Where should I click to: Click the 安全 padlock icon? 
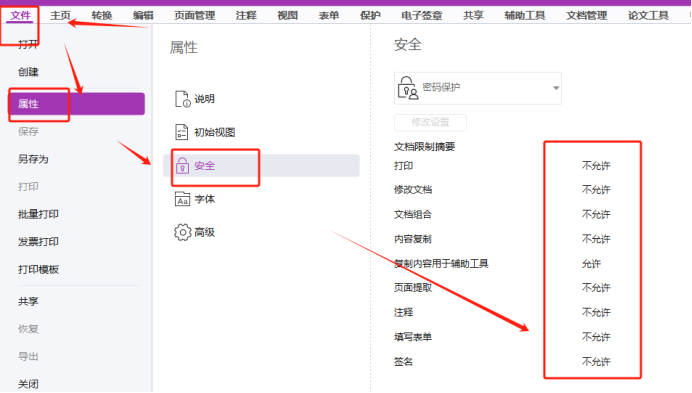[x=182, y=166]
